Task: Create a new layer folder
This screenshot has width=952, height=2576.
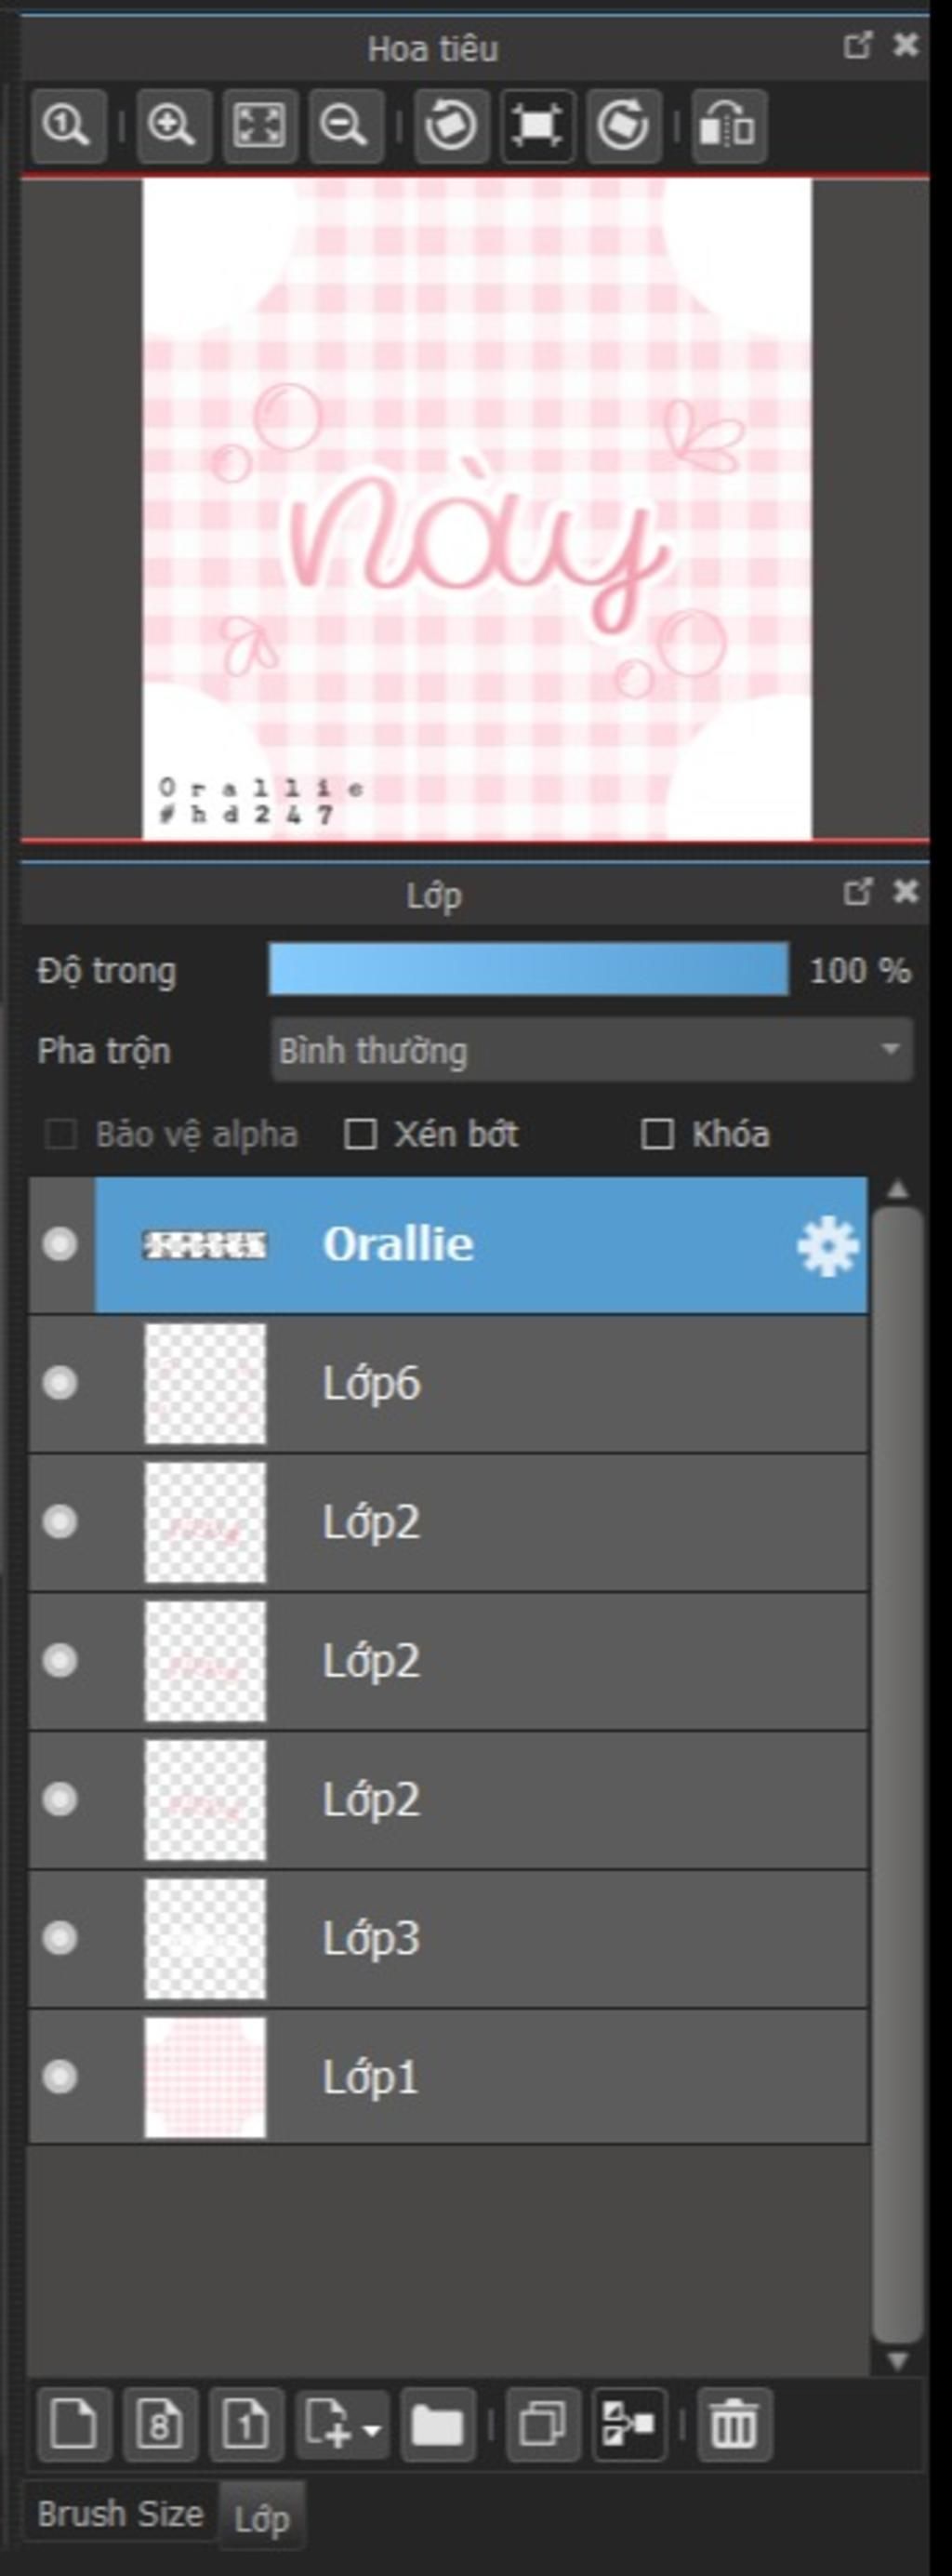Action: [x=437, y=2425]
